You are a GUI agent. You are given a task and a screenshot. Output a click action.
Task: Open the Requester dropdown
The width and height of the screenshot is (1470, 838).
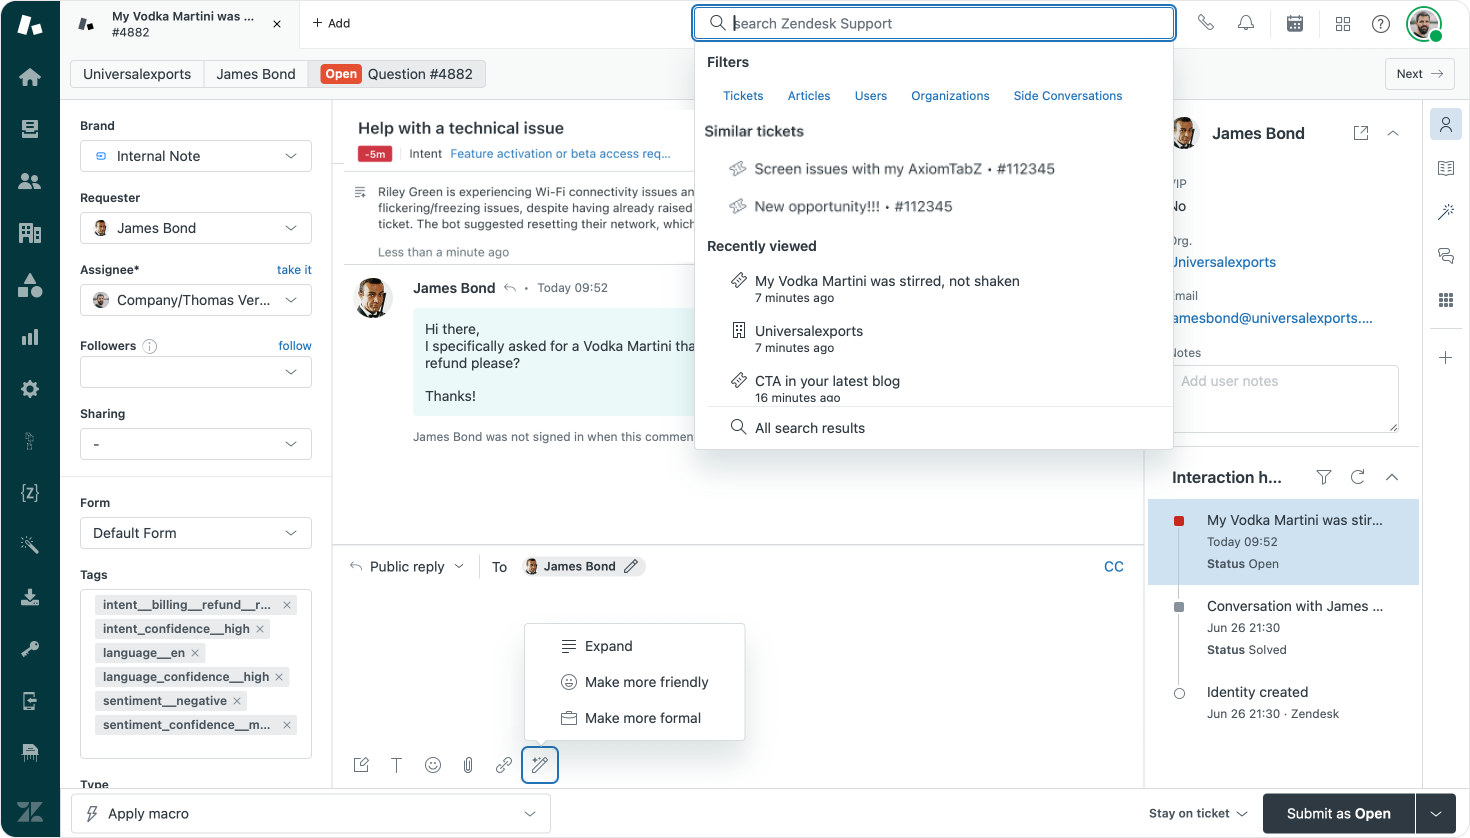196,228
